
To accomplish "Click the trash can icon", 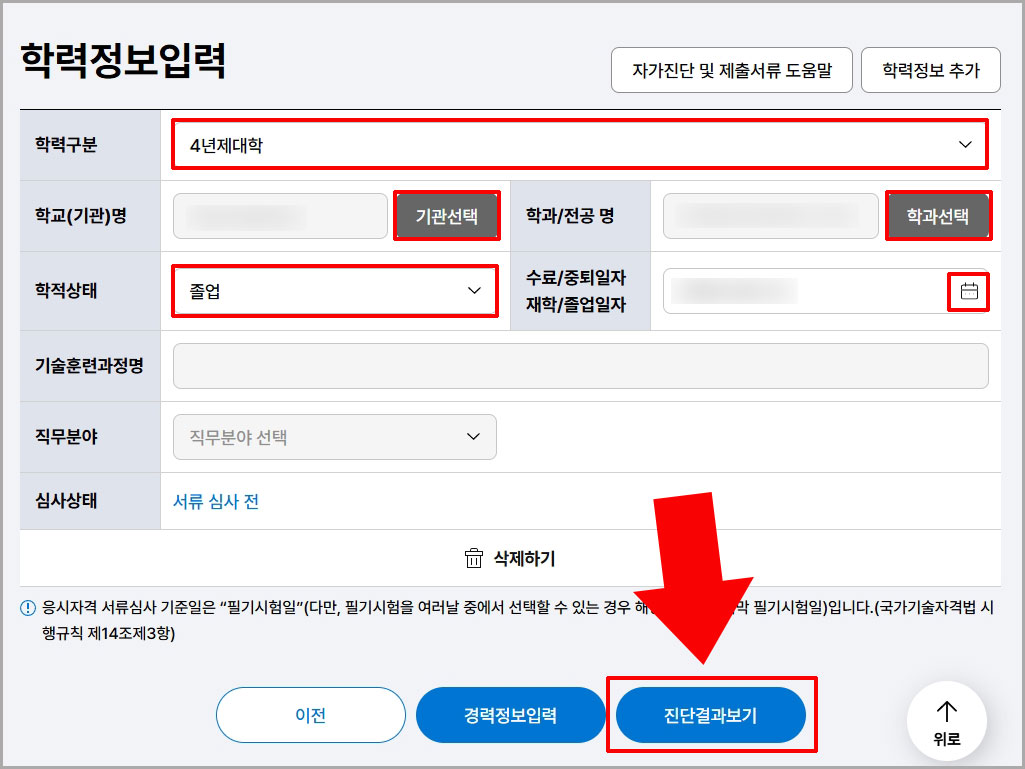I will (x=474, y=558).
